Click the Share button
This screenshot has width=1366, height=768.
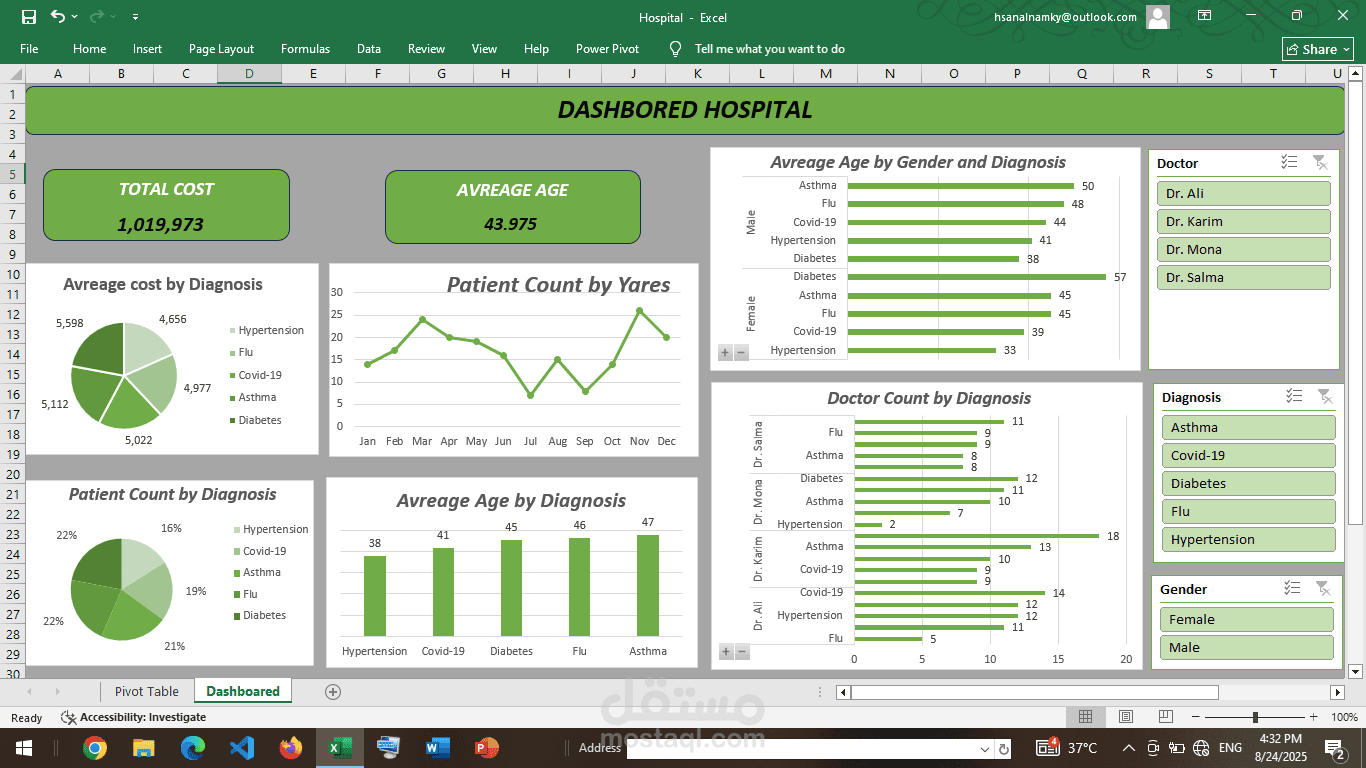pos(1318,49)
